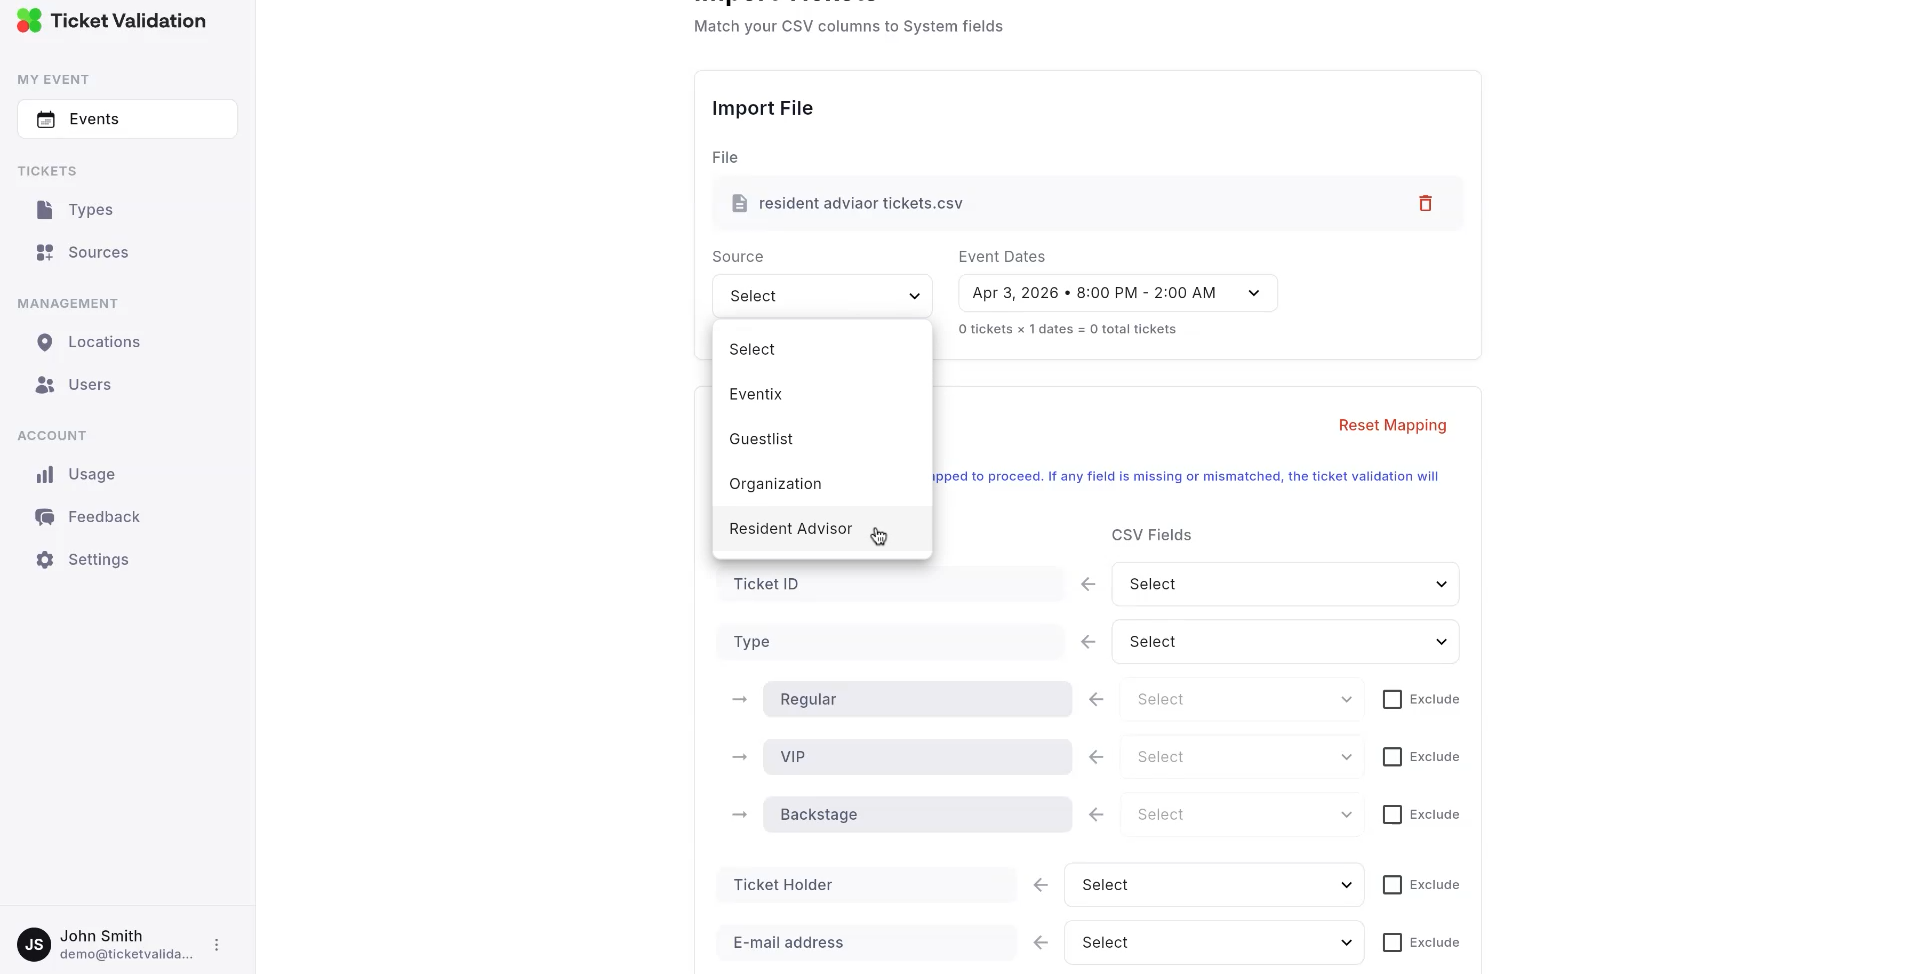
Task: Click the Settings gear icon
Action: tap(46, 560)
